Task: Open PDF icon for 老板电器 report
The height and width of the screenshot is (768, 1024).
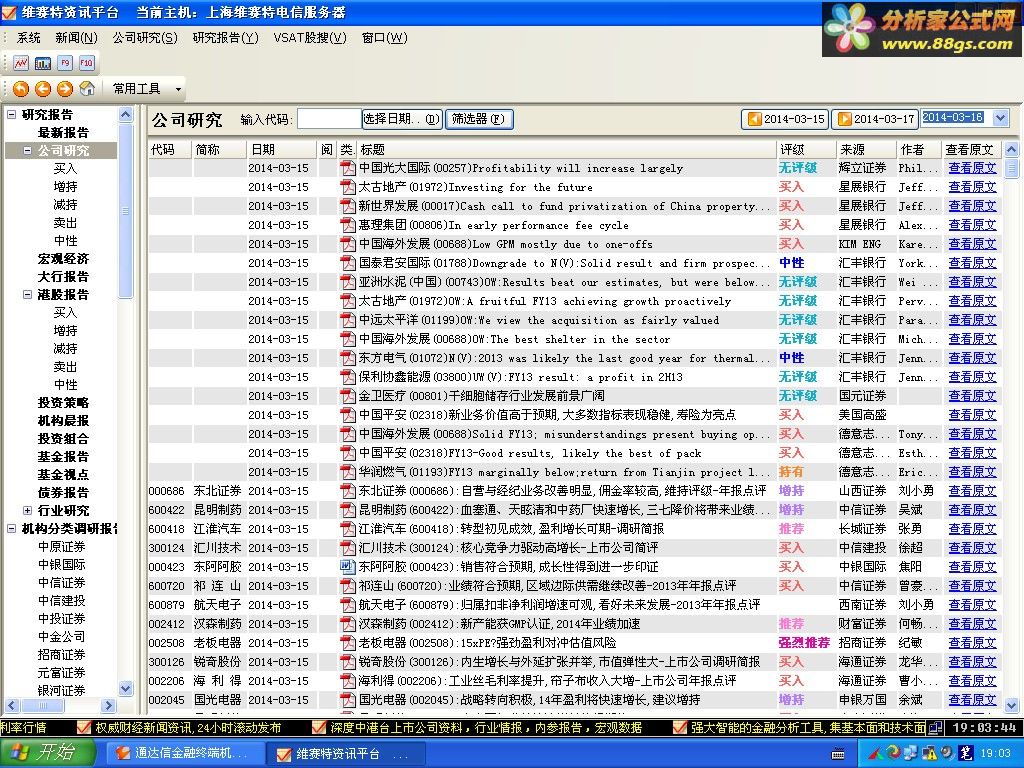Action: pos(347,643)
